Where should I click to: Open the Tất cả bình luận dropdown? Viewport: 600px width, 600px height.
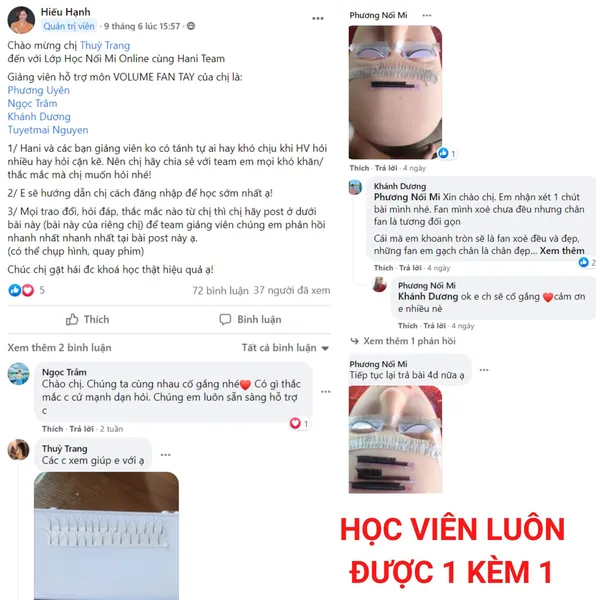[x=285, y=348]
